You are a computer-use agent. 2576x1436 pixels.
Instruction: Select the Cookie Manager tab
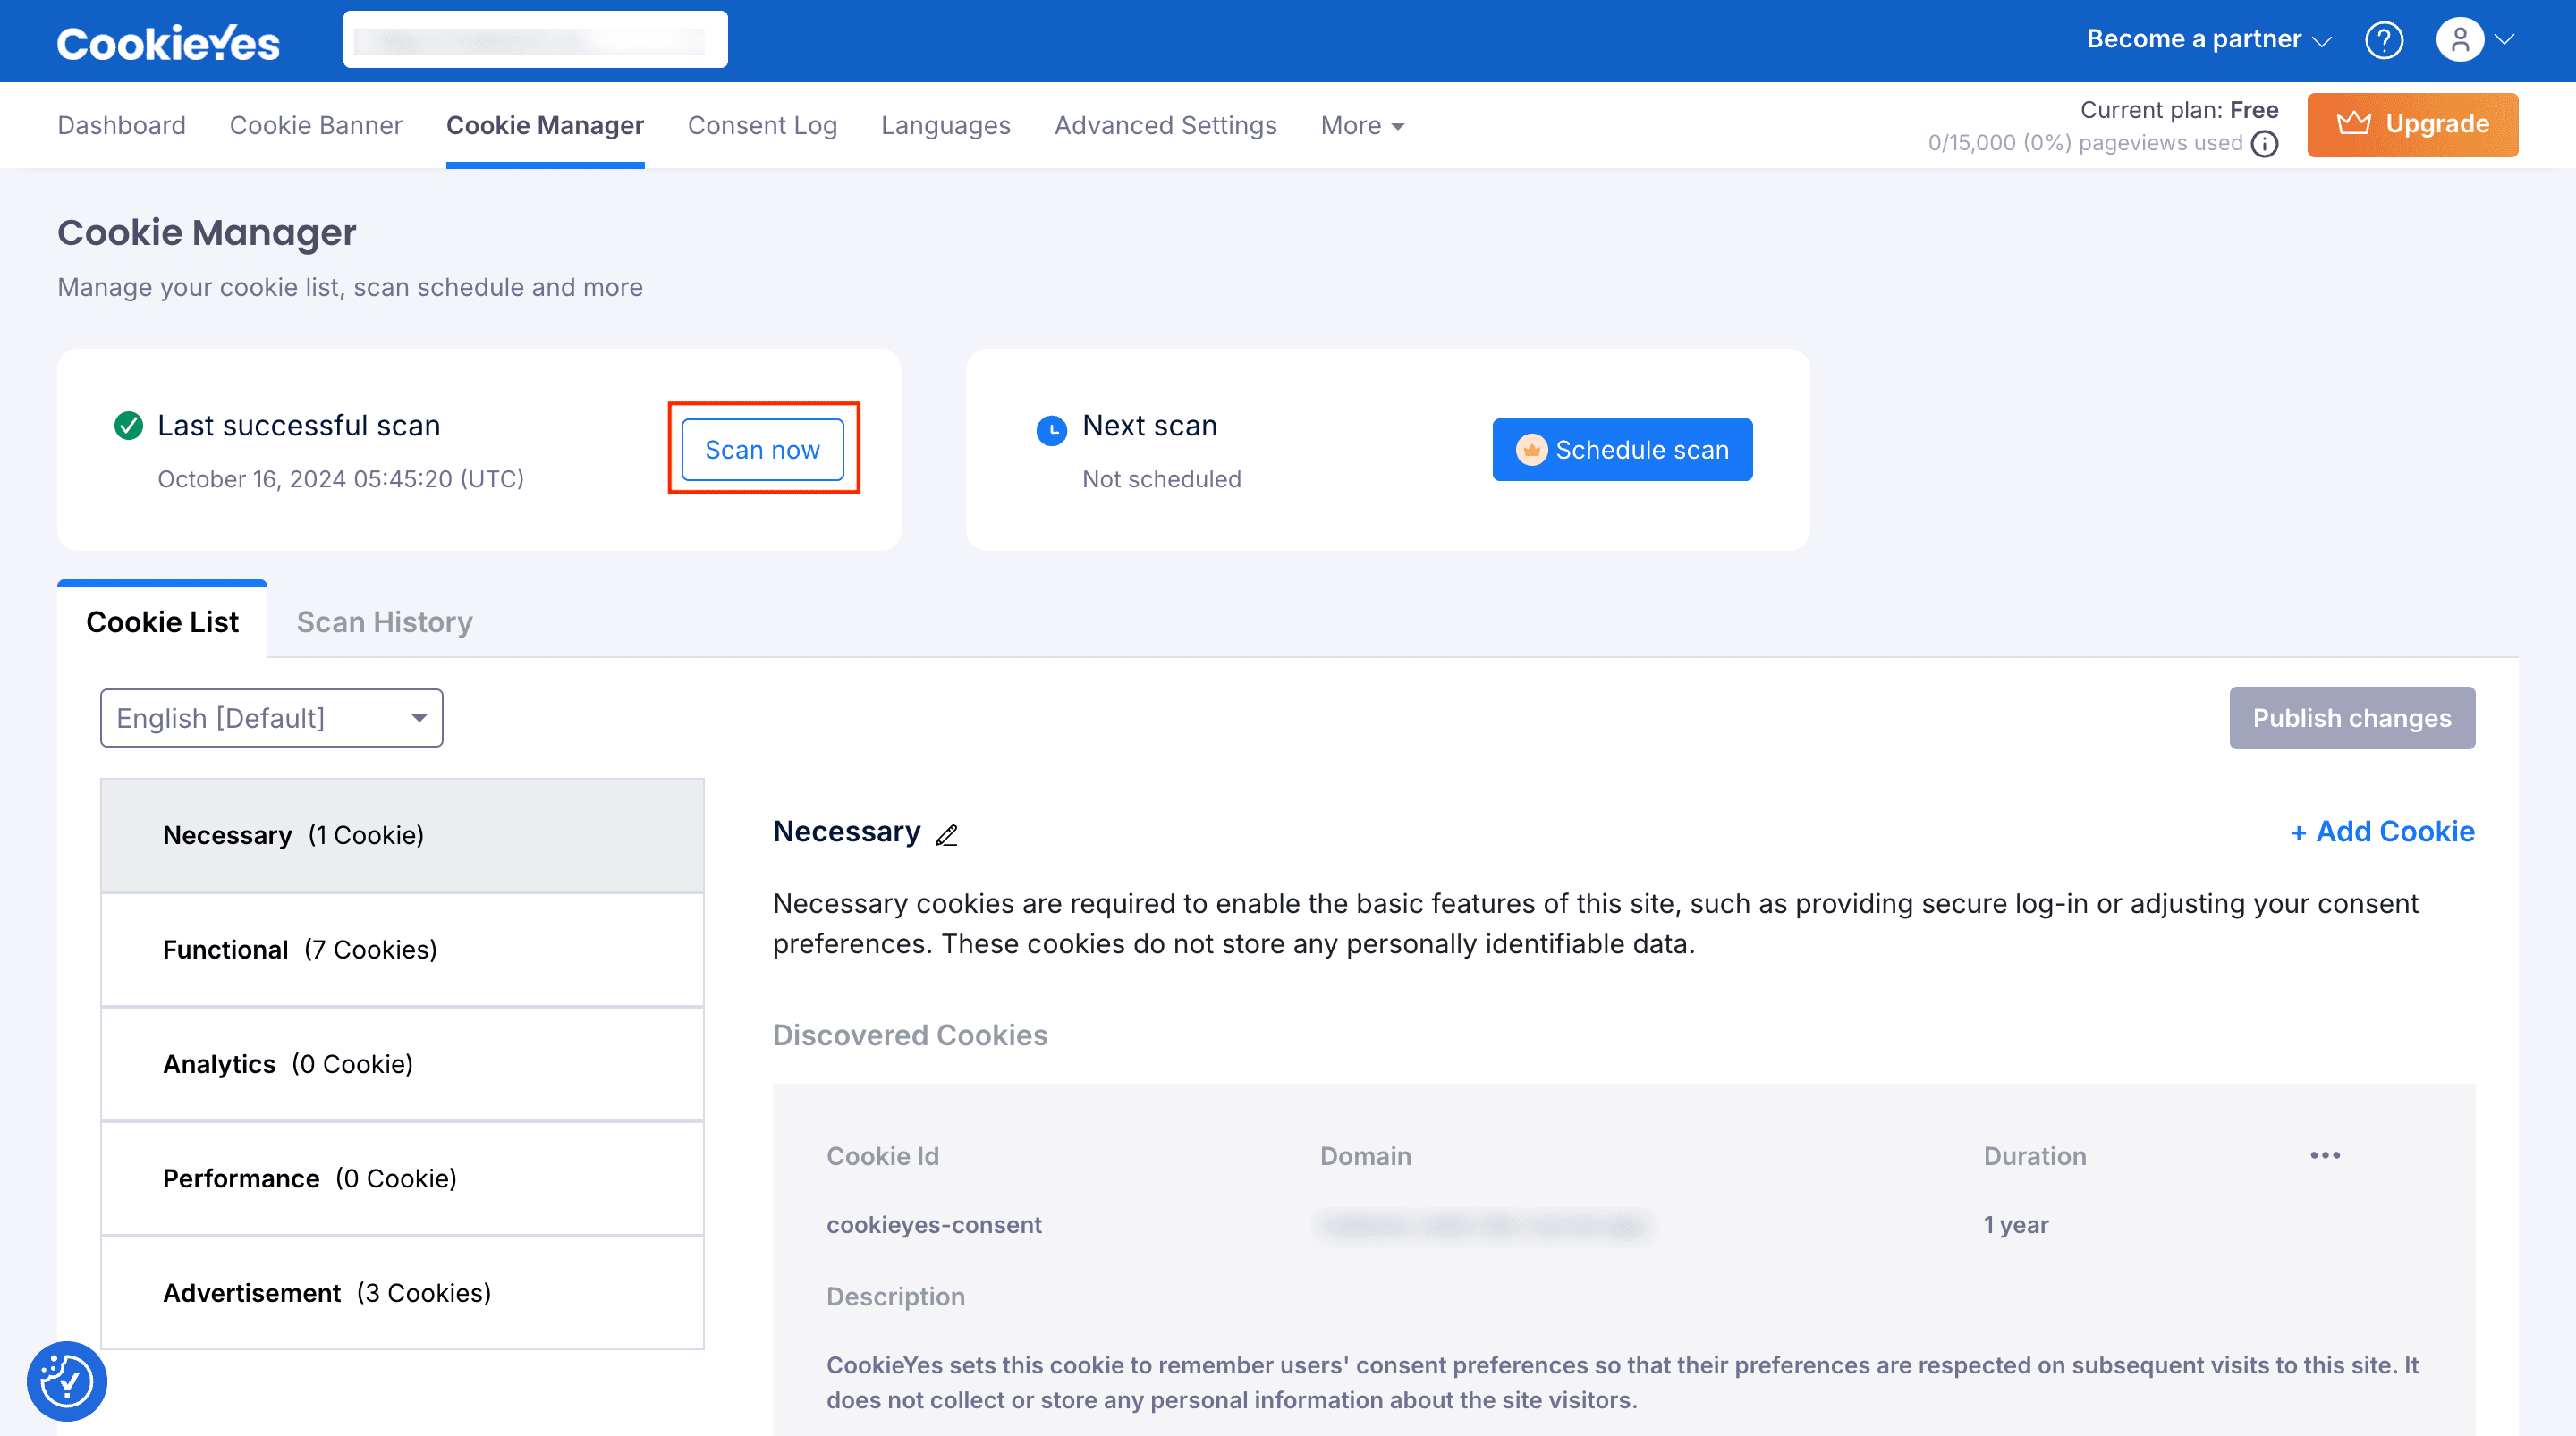click(545, 125)
